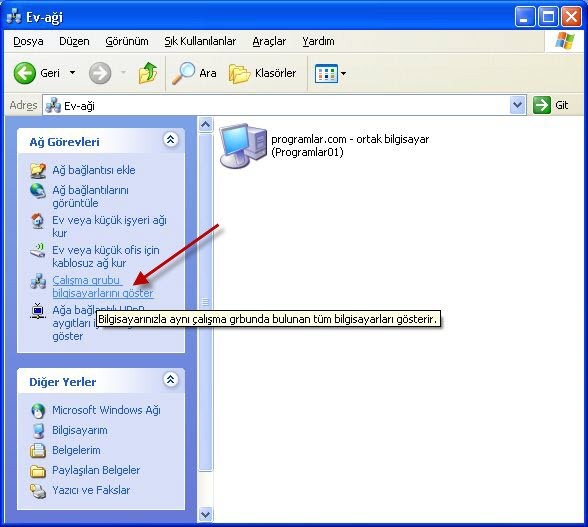Click the sidebar vertical scrollbar thumb
588x527 pixels.
point(205,302)
